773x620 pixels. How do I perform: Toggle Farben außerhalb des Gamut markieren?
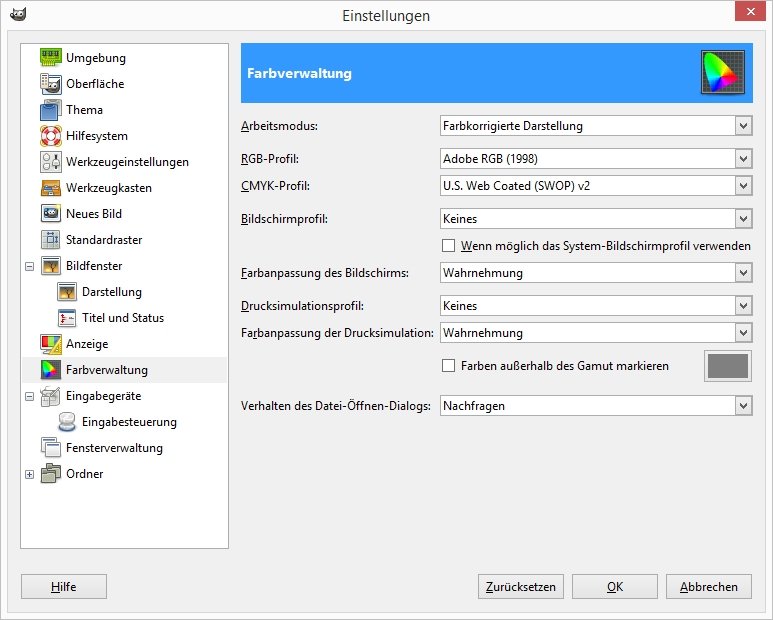[x=449, y=366]
